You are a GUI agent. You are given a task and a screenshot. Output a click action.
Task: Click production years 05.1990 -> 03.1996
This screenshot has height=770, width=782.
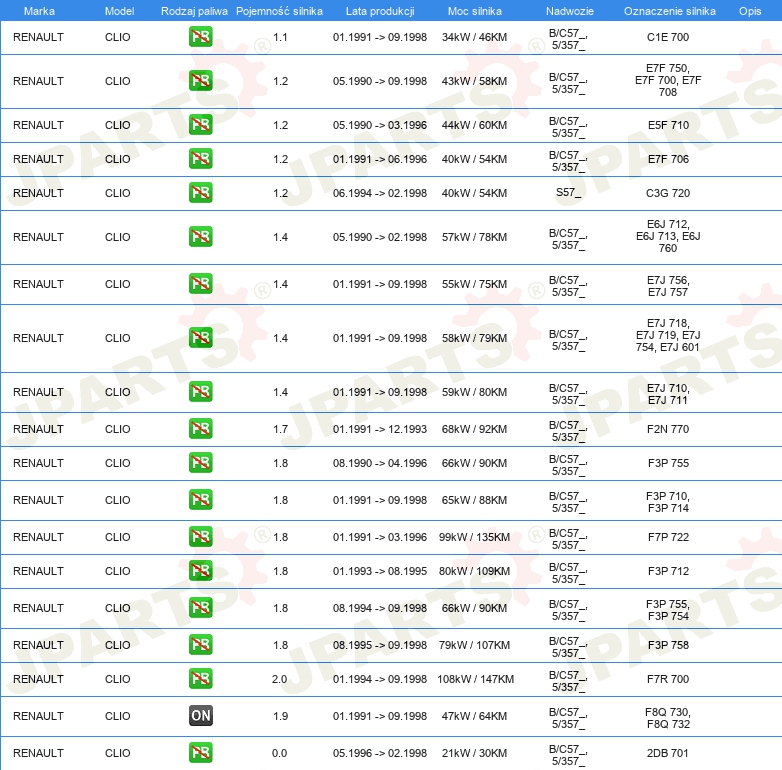tap(380, 125)
